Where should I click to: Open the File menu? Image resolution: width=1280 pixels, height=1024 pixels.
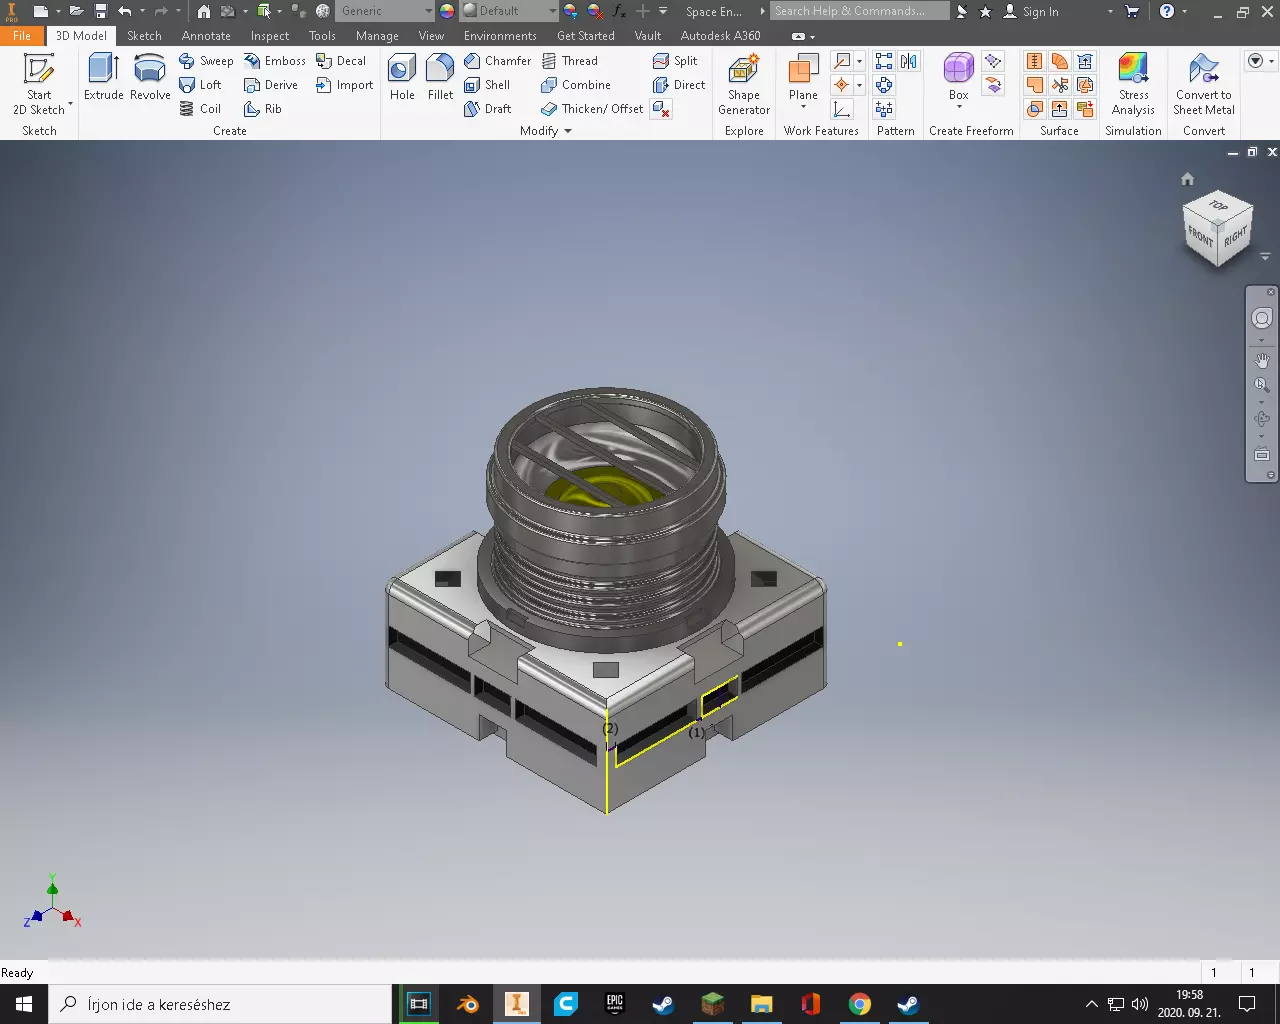pos(22,35)
